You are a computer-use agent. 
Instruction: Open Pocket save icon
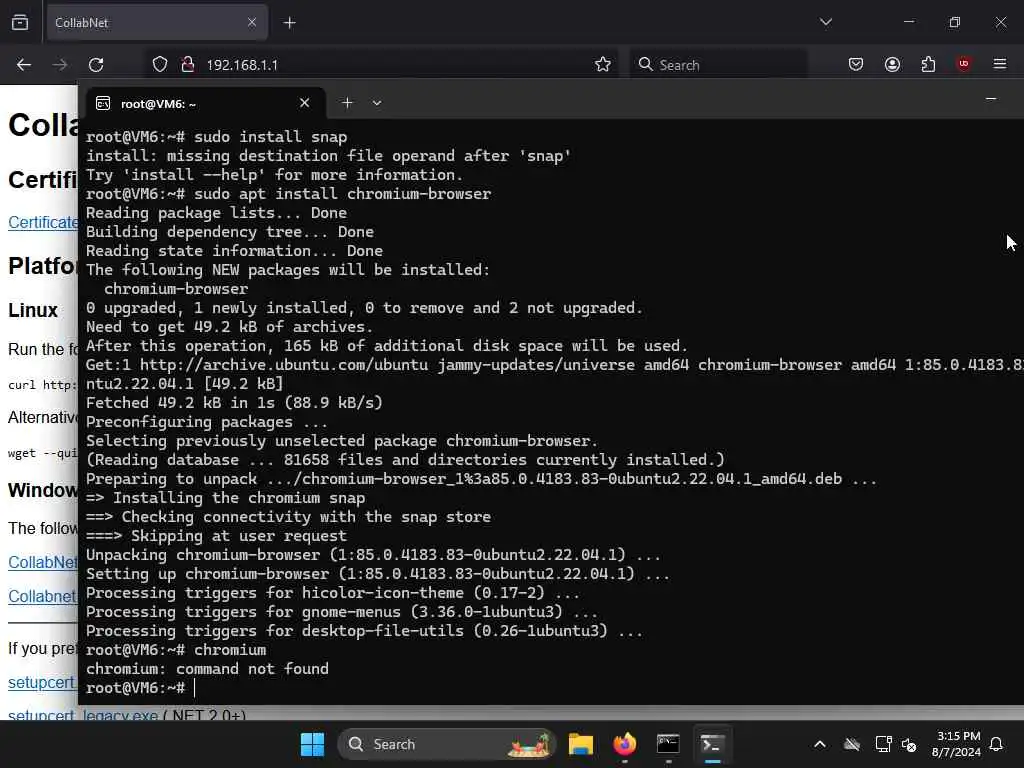(856, 64)
